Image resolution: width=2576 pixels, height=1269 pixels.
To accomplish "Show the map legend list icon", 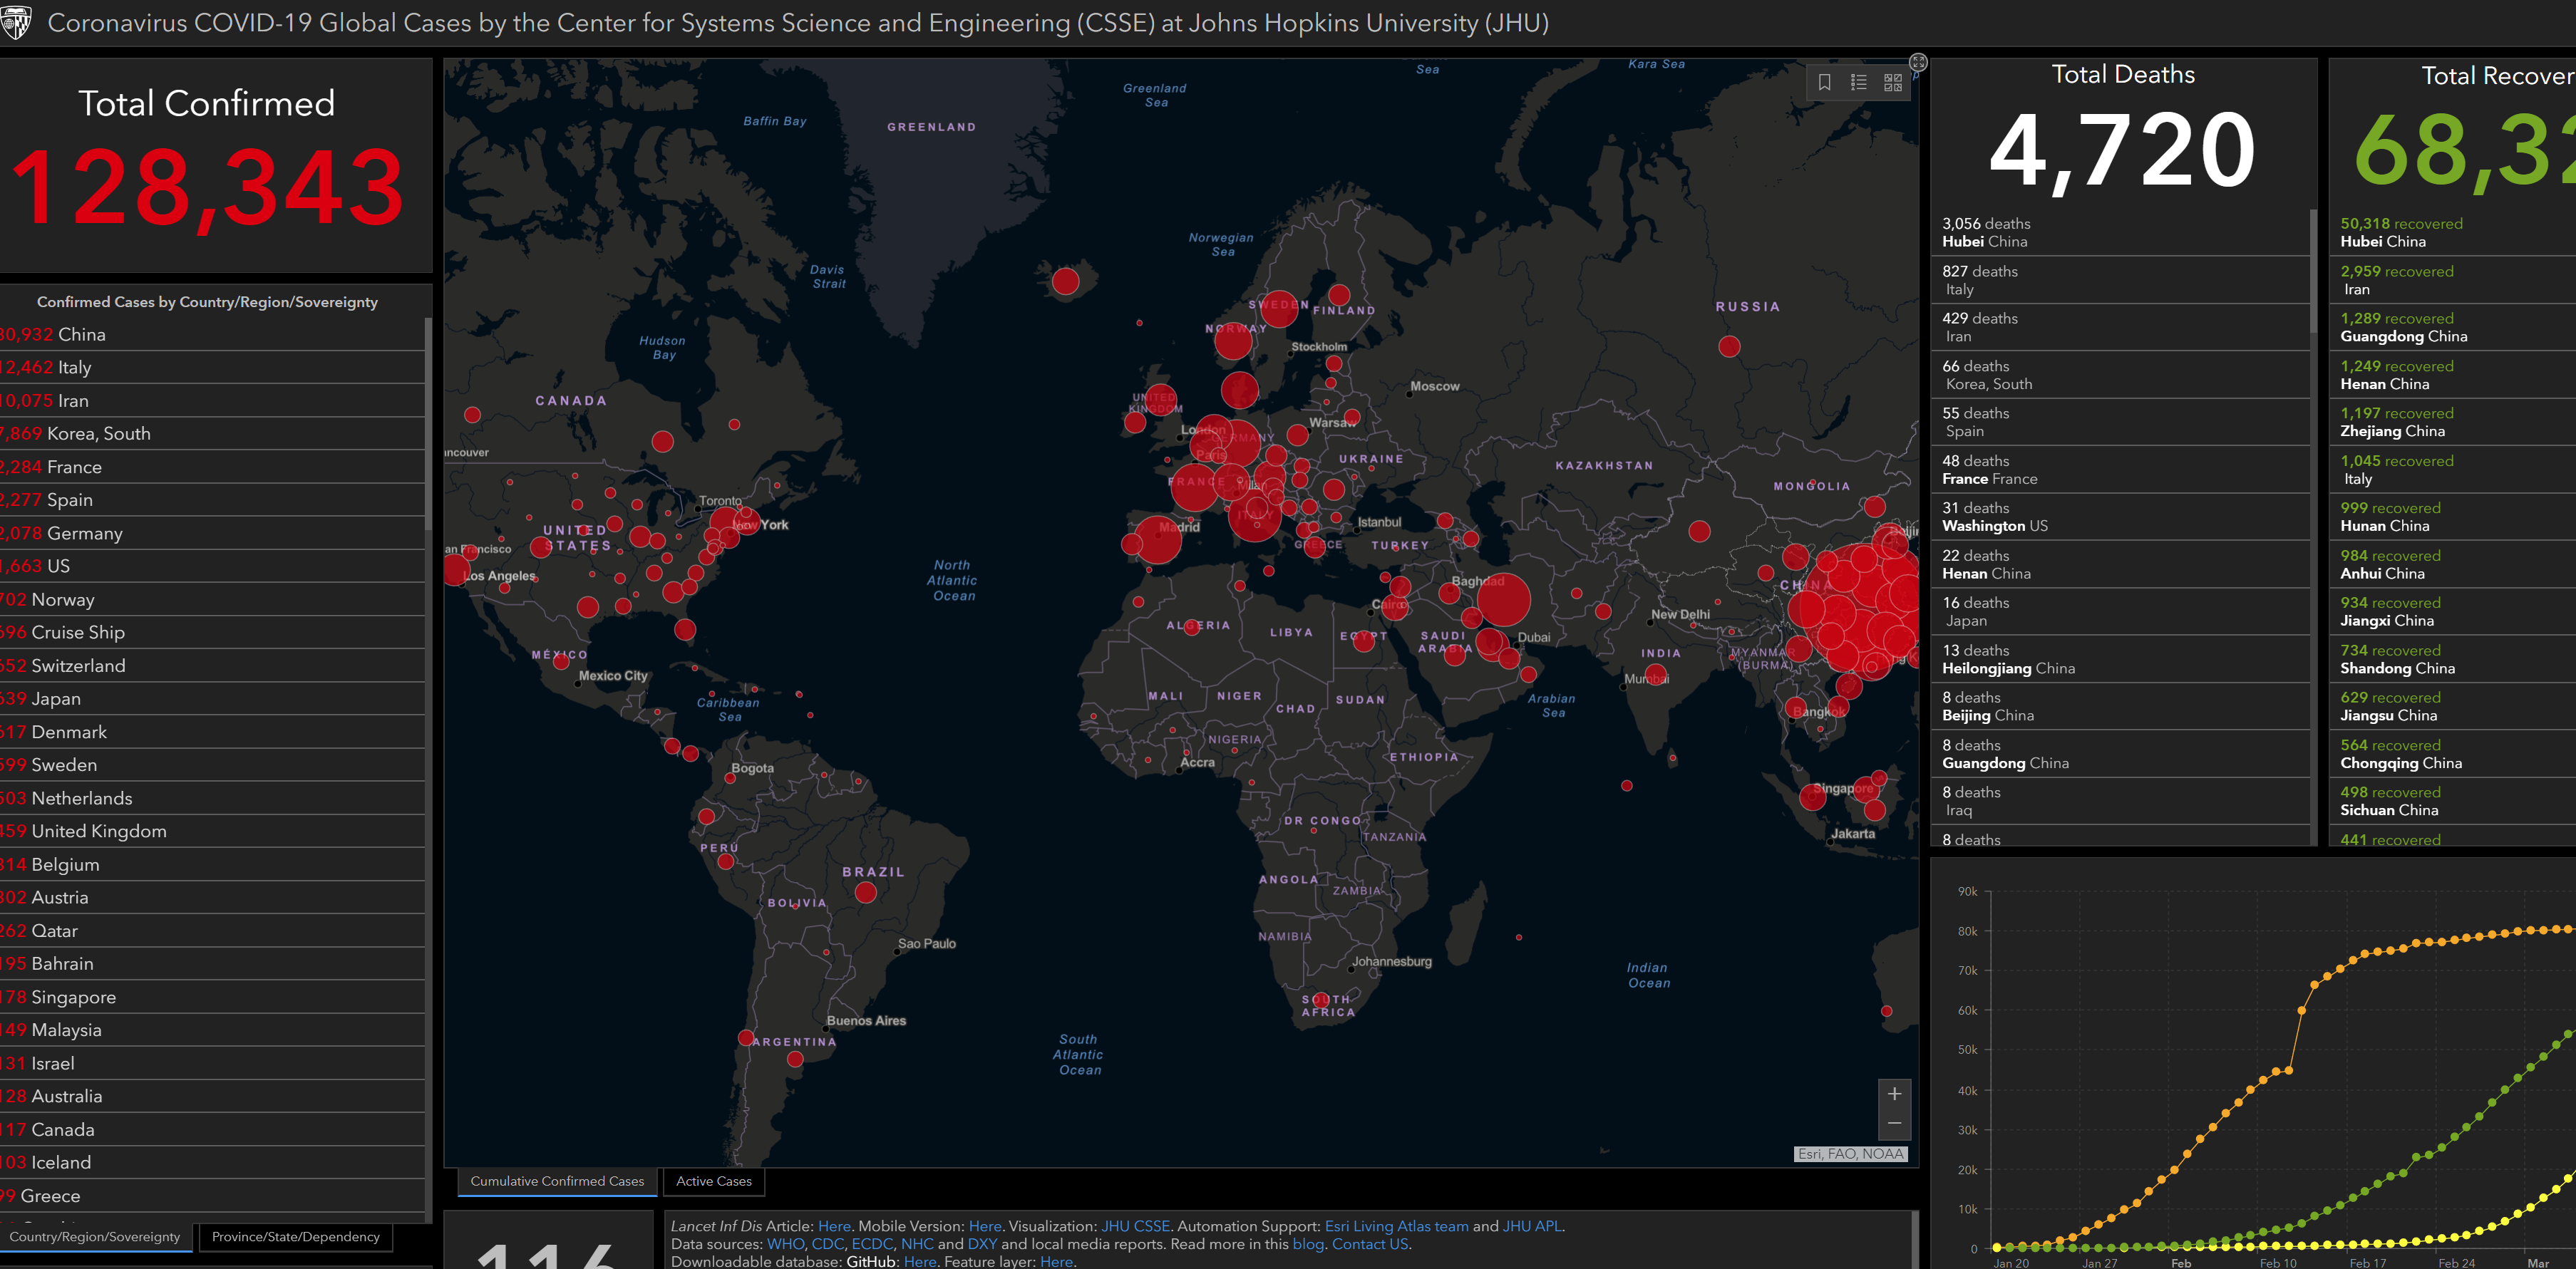I will coord(1858,83).
